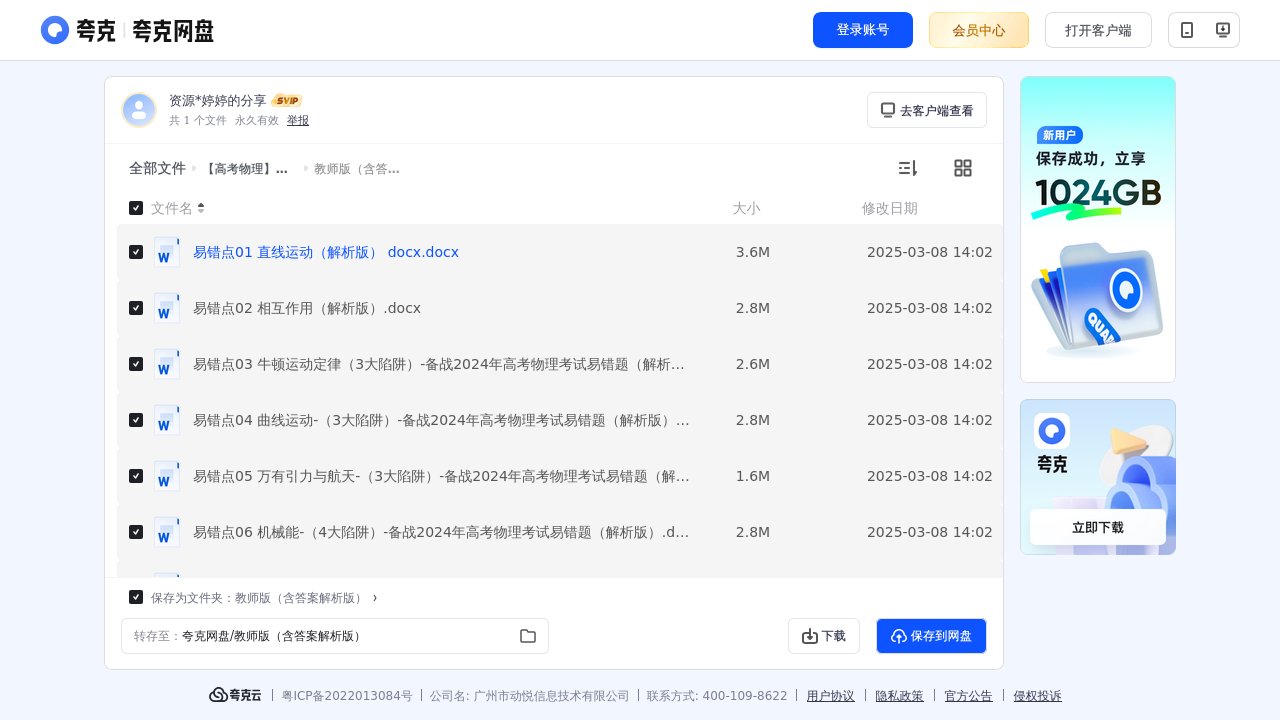The width and height of the screenshot is (1280, 720).
Task: Click Word icon of 易错点04 曲线运动 file
Action: click(167, 420)
